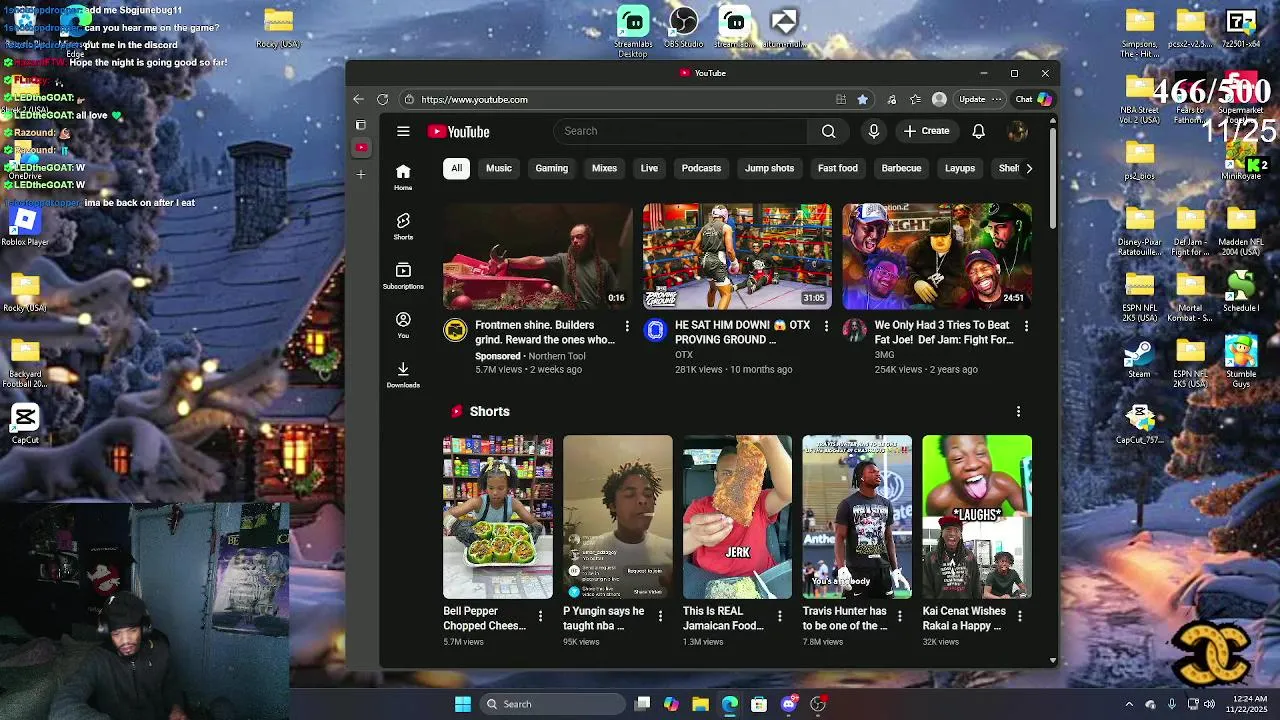Open the YouTube guide hamburger menu

coord(403,131)
